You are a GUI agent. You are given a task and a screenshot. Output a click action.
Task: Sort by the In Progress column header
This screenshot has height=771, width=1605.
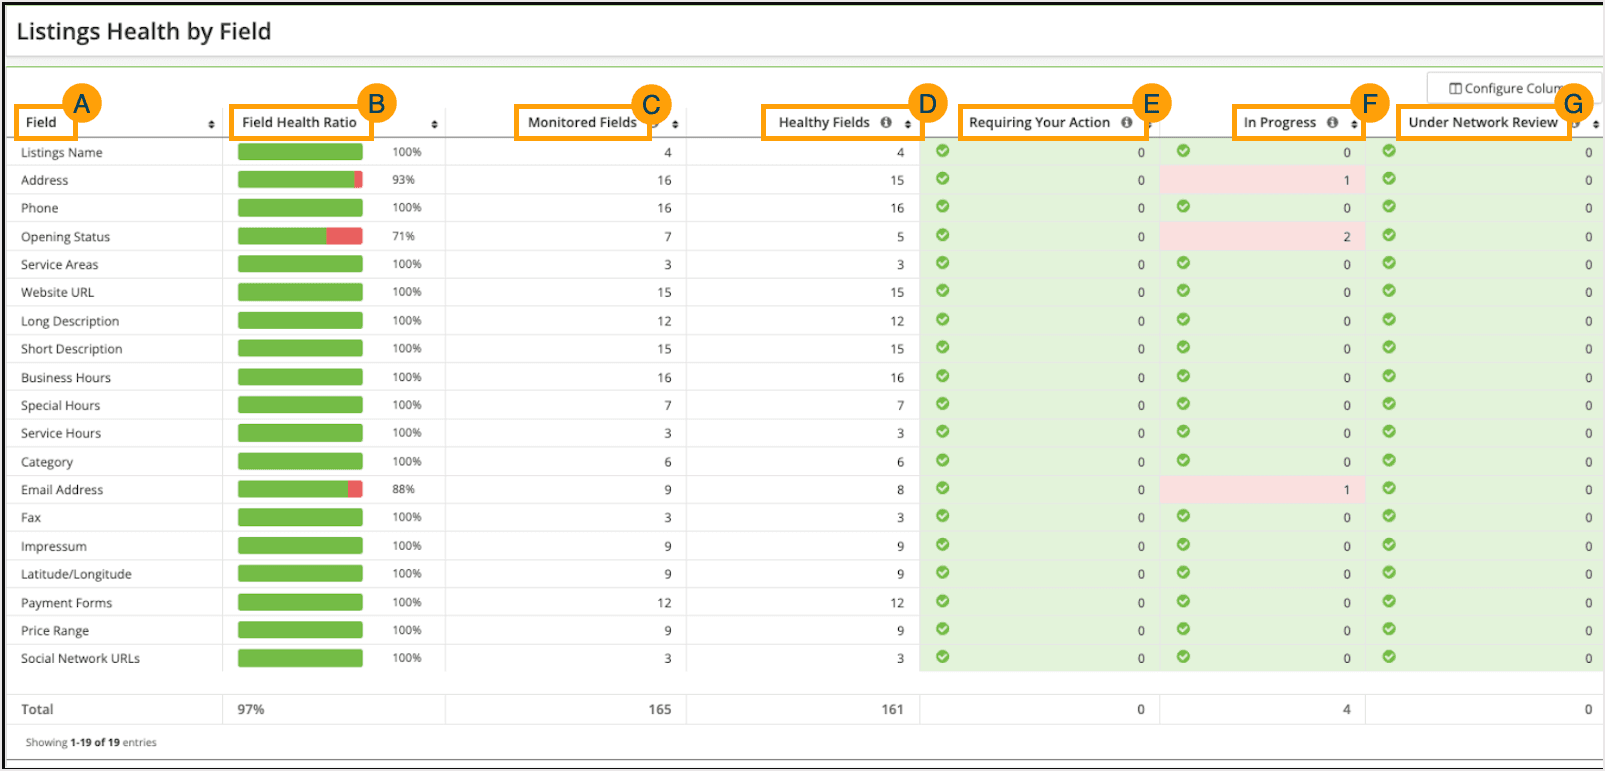pyautogui.click(x=1279, y=122)
